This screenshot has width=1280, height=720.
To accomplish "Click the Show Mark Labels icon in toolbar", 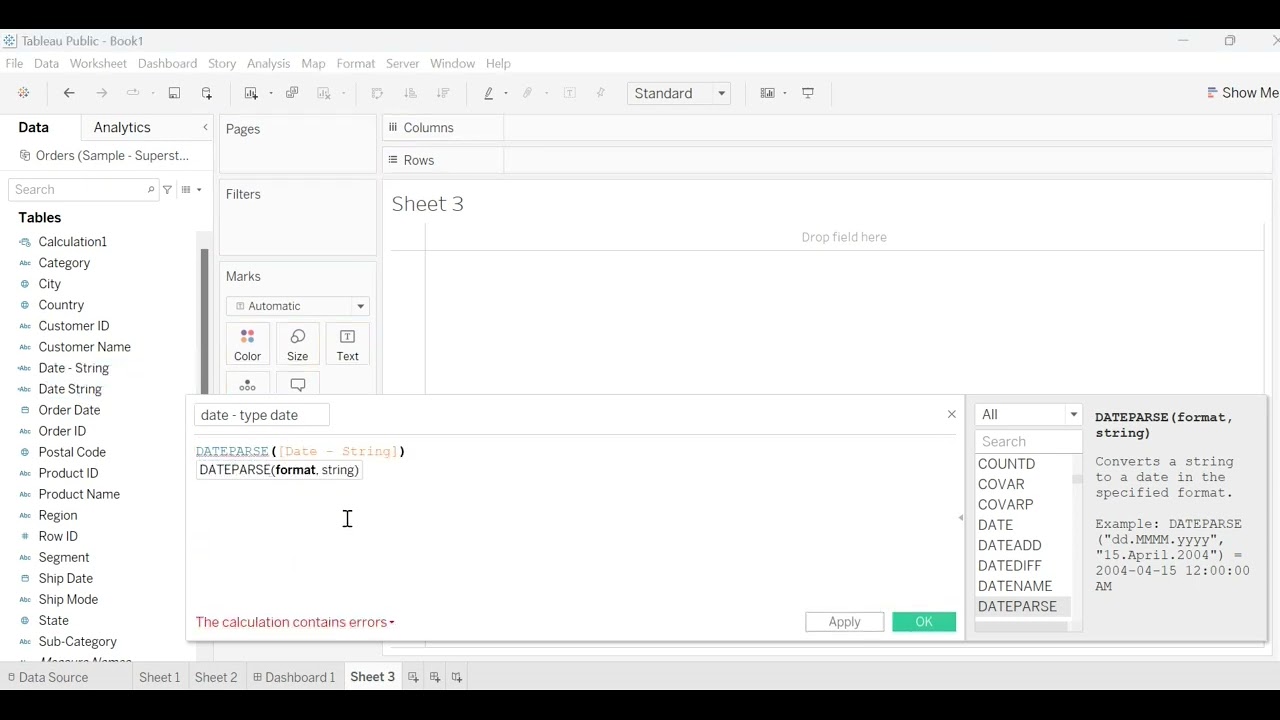I will point(570,93).
